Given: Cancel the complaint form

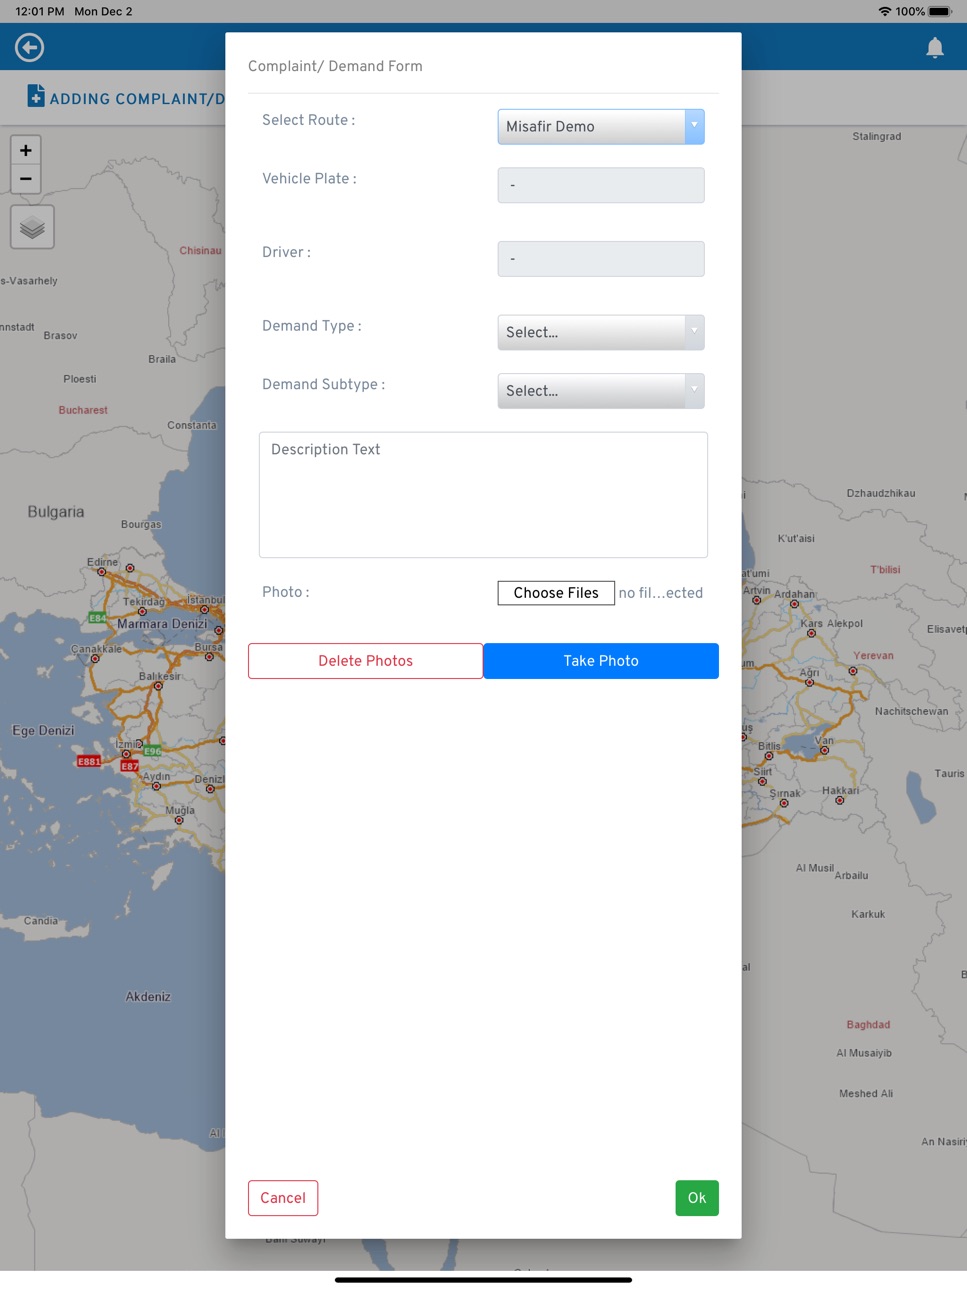Looking at the screenshot, I should coord(283,1198).
